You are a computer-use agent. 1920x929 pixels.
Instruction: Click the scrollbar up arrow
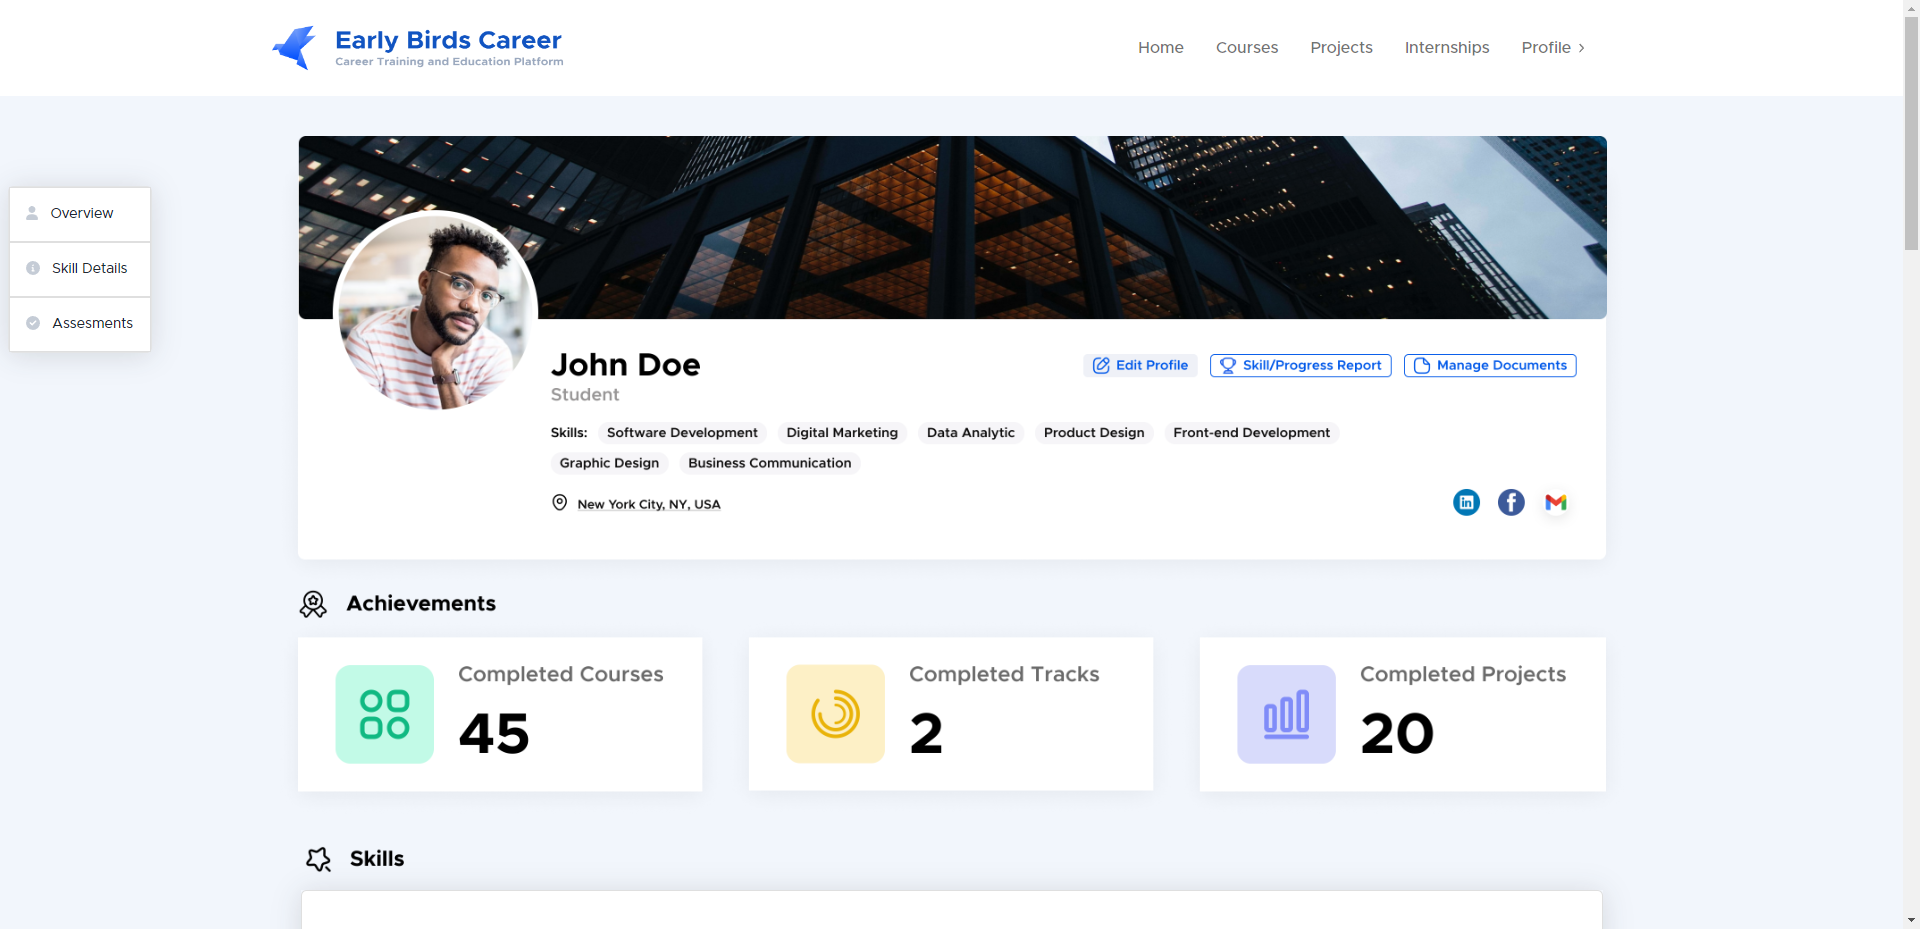pos(1911,7)
